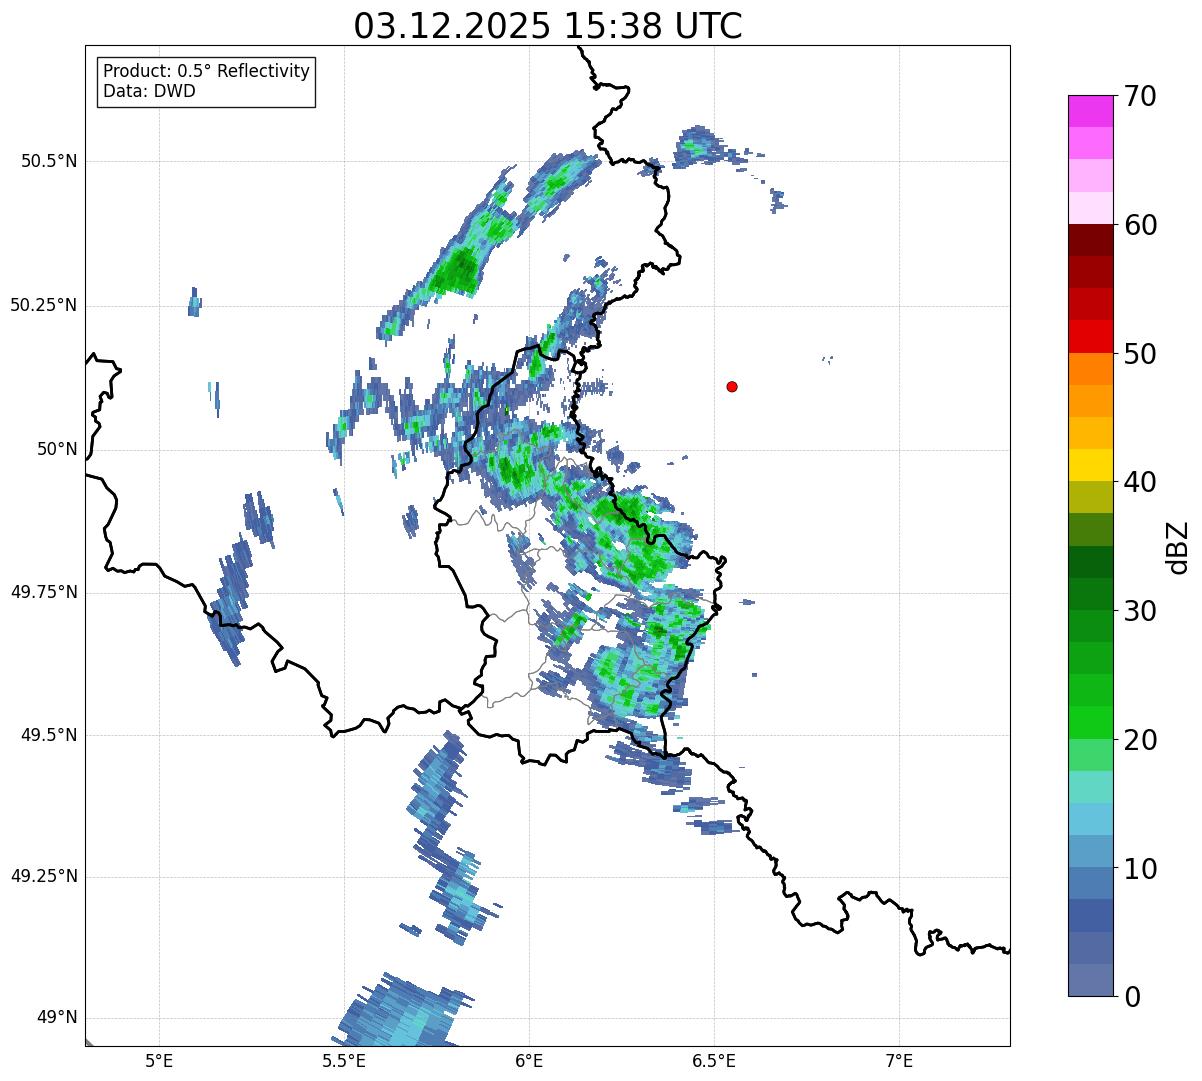Screen dimensions: 1202x1081
Task: Pick the dark maroon swatch below 60
Action: [1090, 240]
